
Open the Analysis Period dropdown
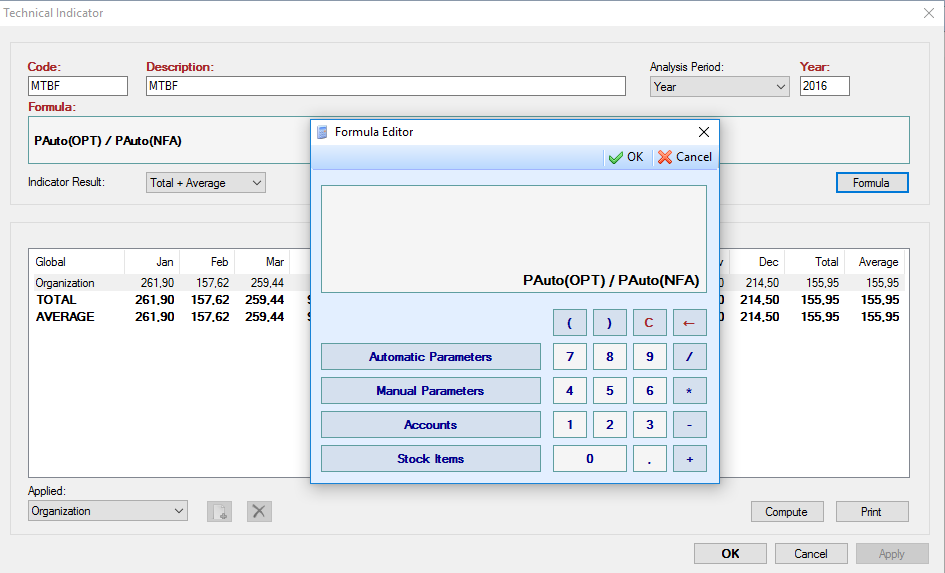(719, 87)
